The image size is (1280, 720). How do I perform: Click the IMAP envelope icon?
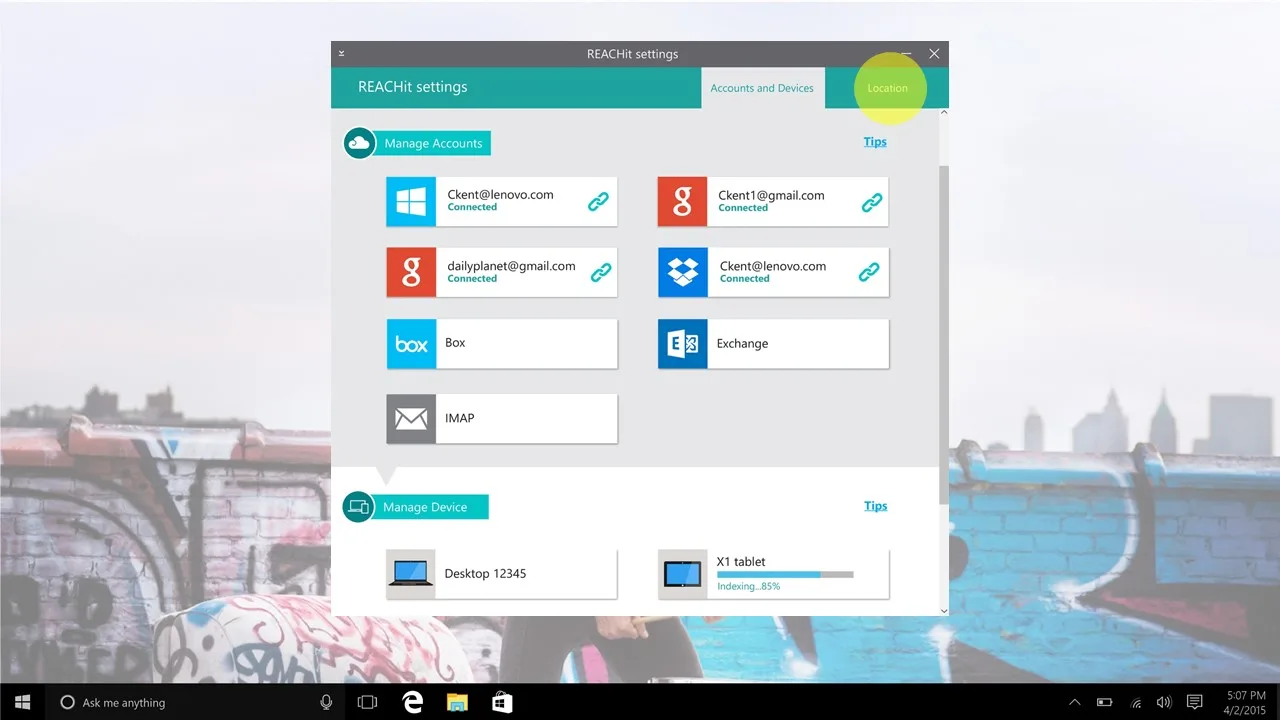tap(411, 419)
